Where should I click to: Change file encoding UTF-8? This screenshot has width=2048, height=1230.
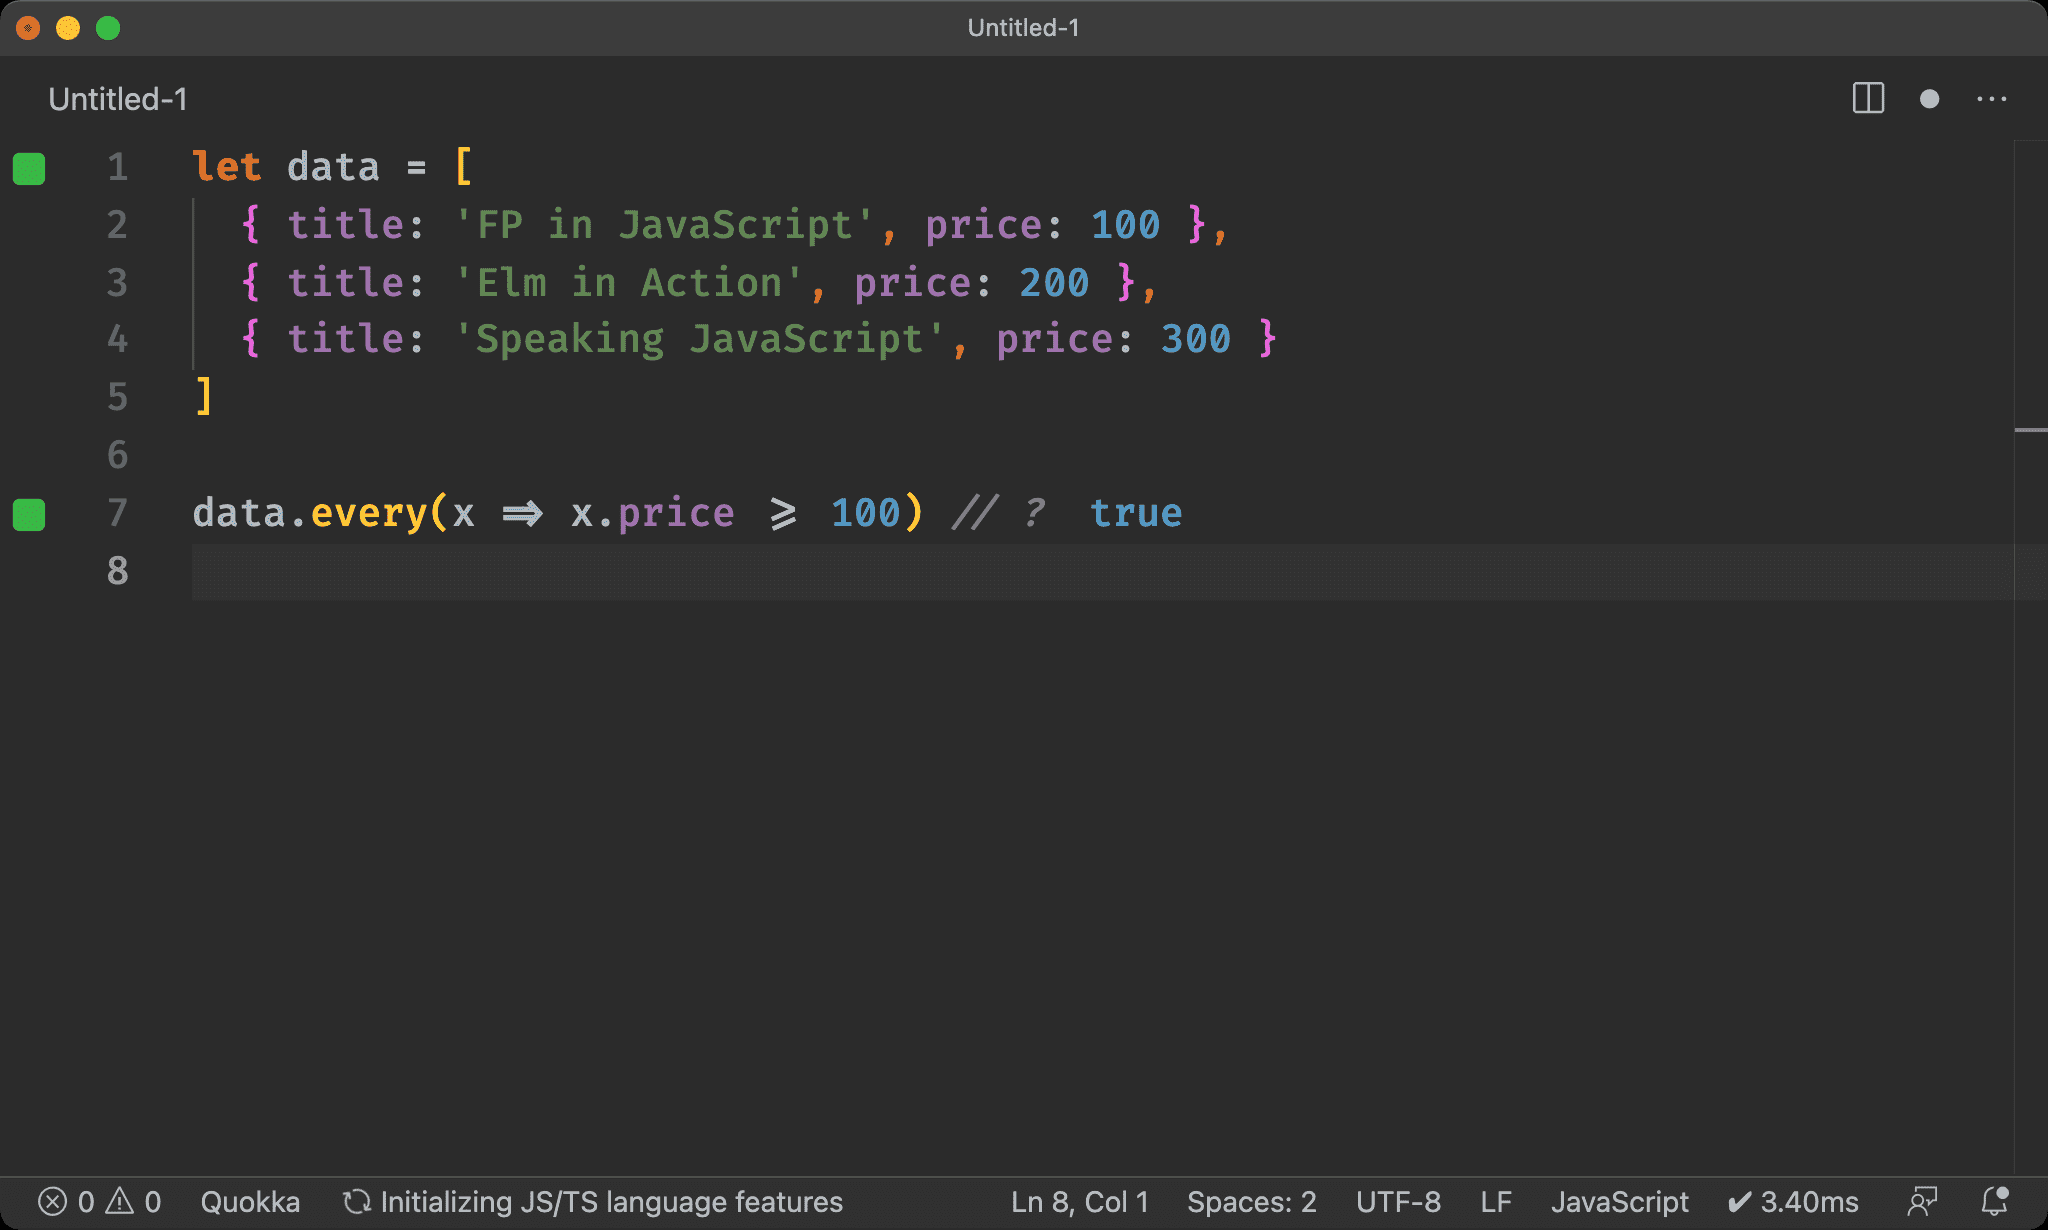1398,1201
